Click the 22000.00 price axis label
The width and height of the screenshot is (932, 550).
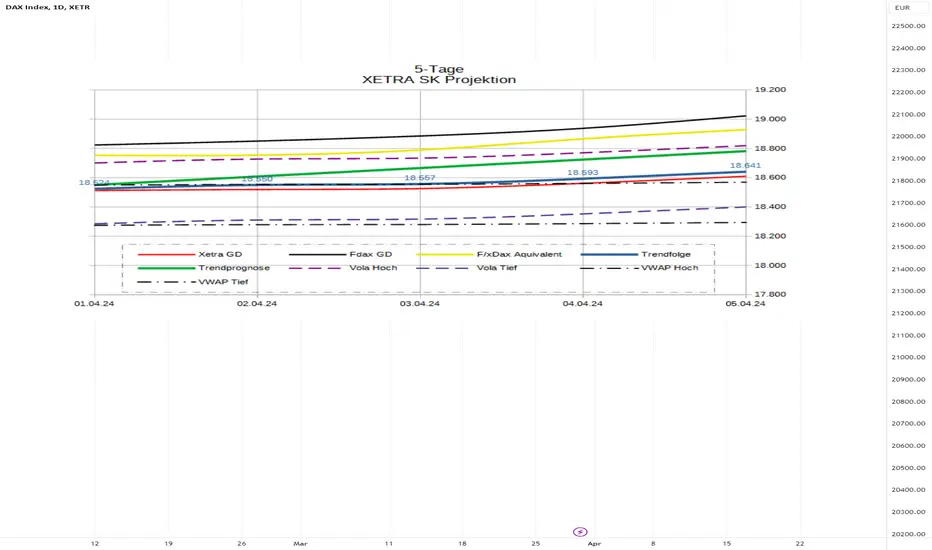908,136
